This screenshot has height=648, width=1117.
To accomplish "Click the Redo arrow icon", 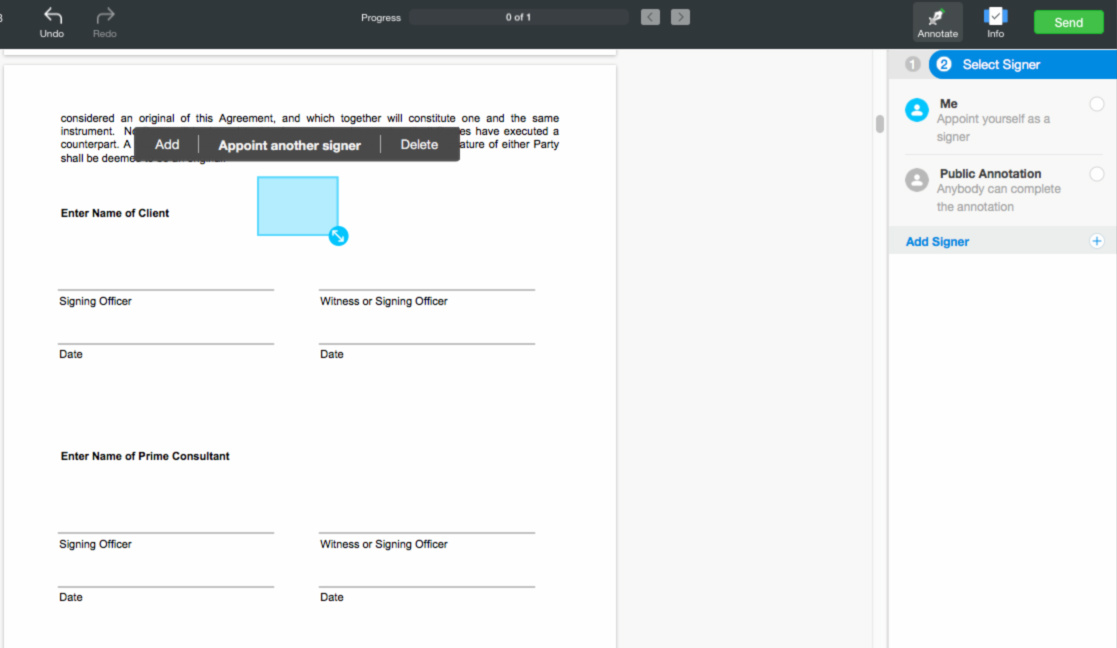I will tap(105, 16).
